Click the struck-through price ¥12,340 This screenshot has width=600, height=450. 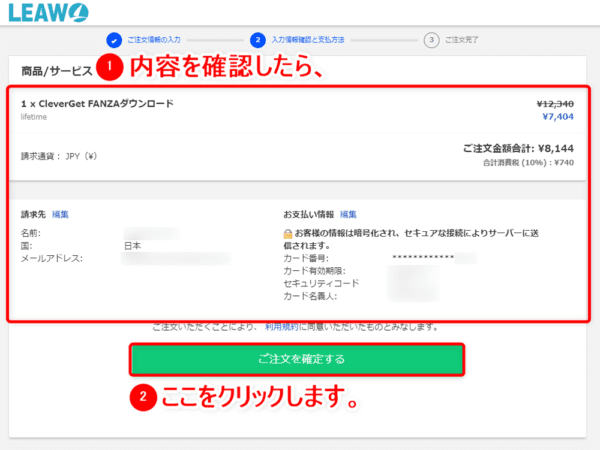(555, 104)
